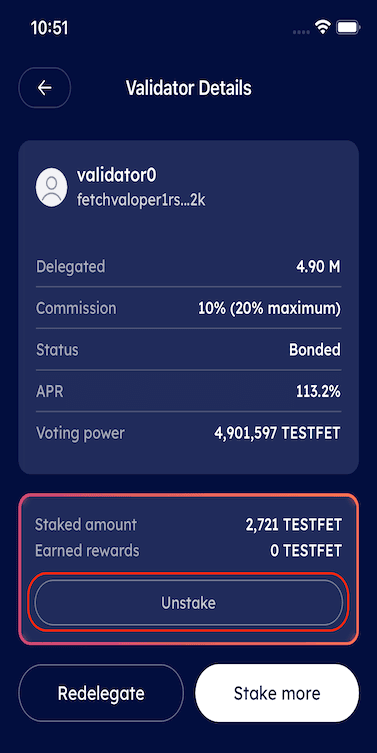Image resolution: width=377 pixels, height=753 pixels.
Task: Tap the Staked amount 2,721 TESTFET value
Action: tap(294, 525)
